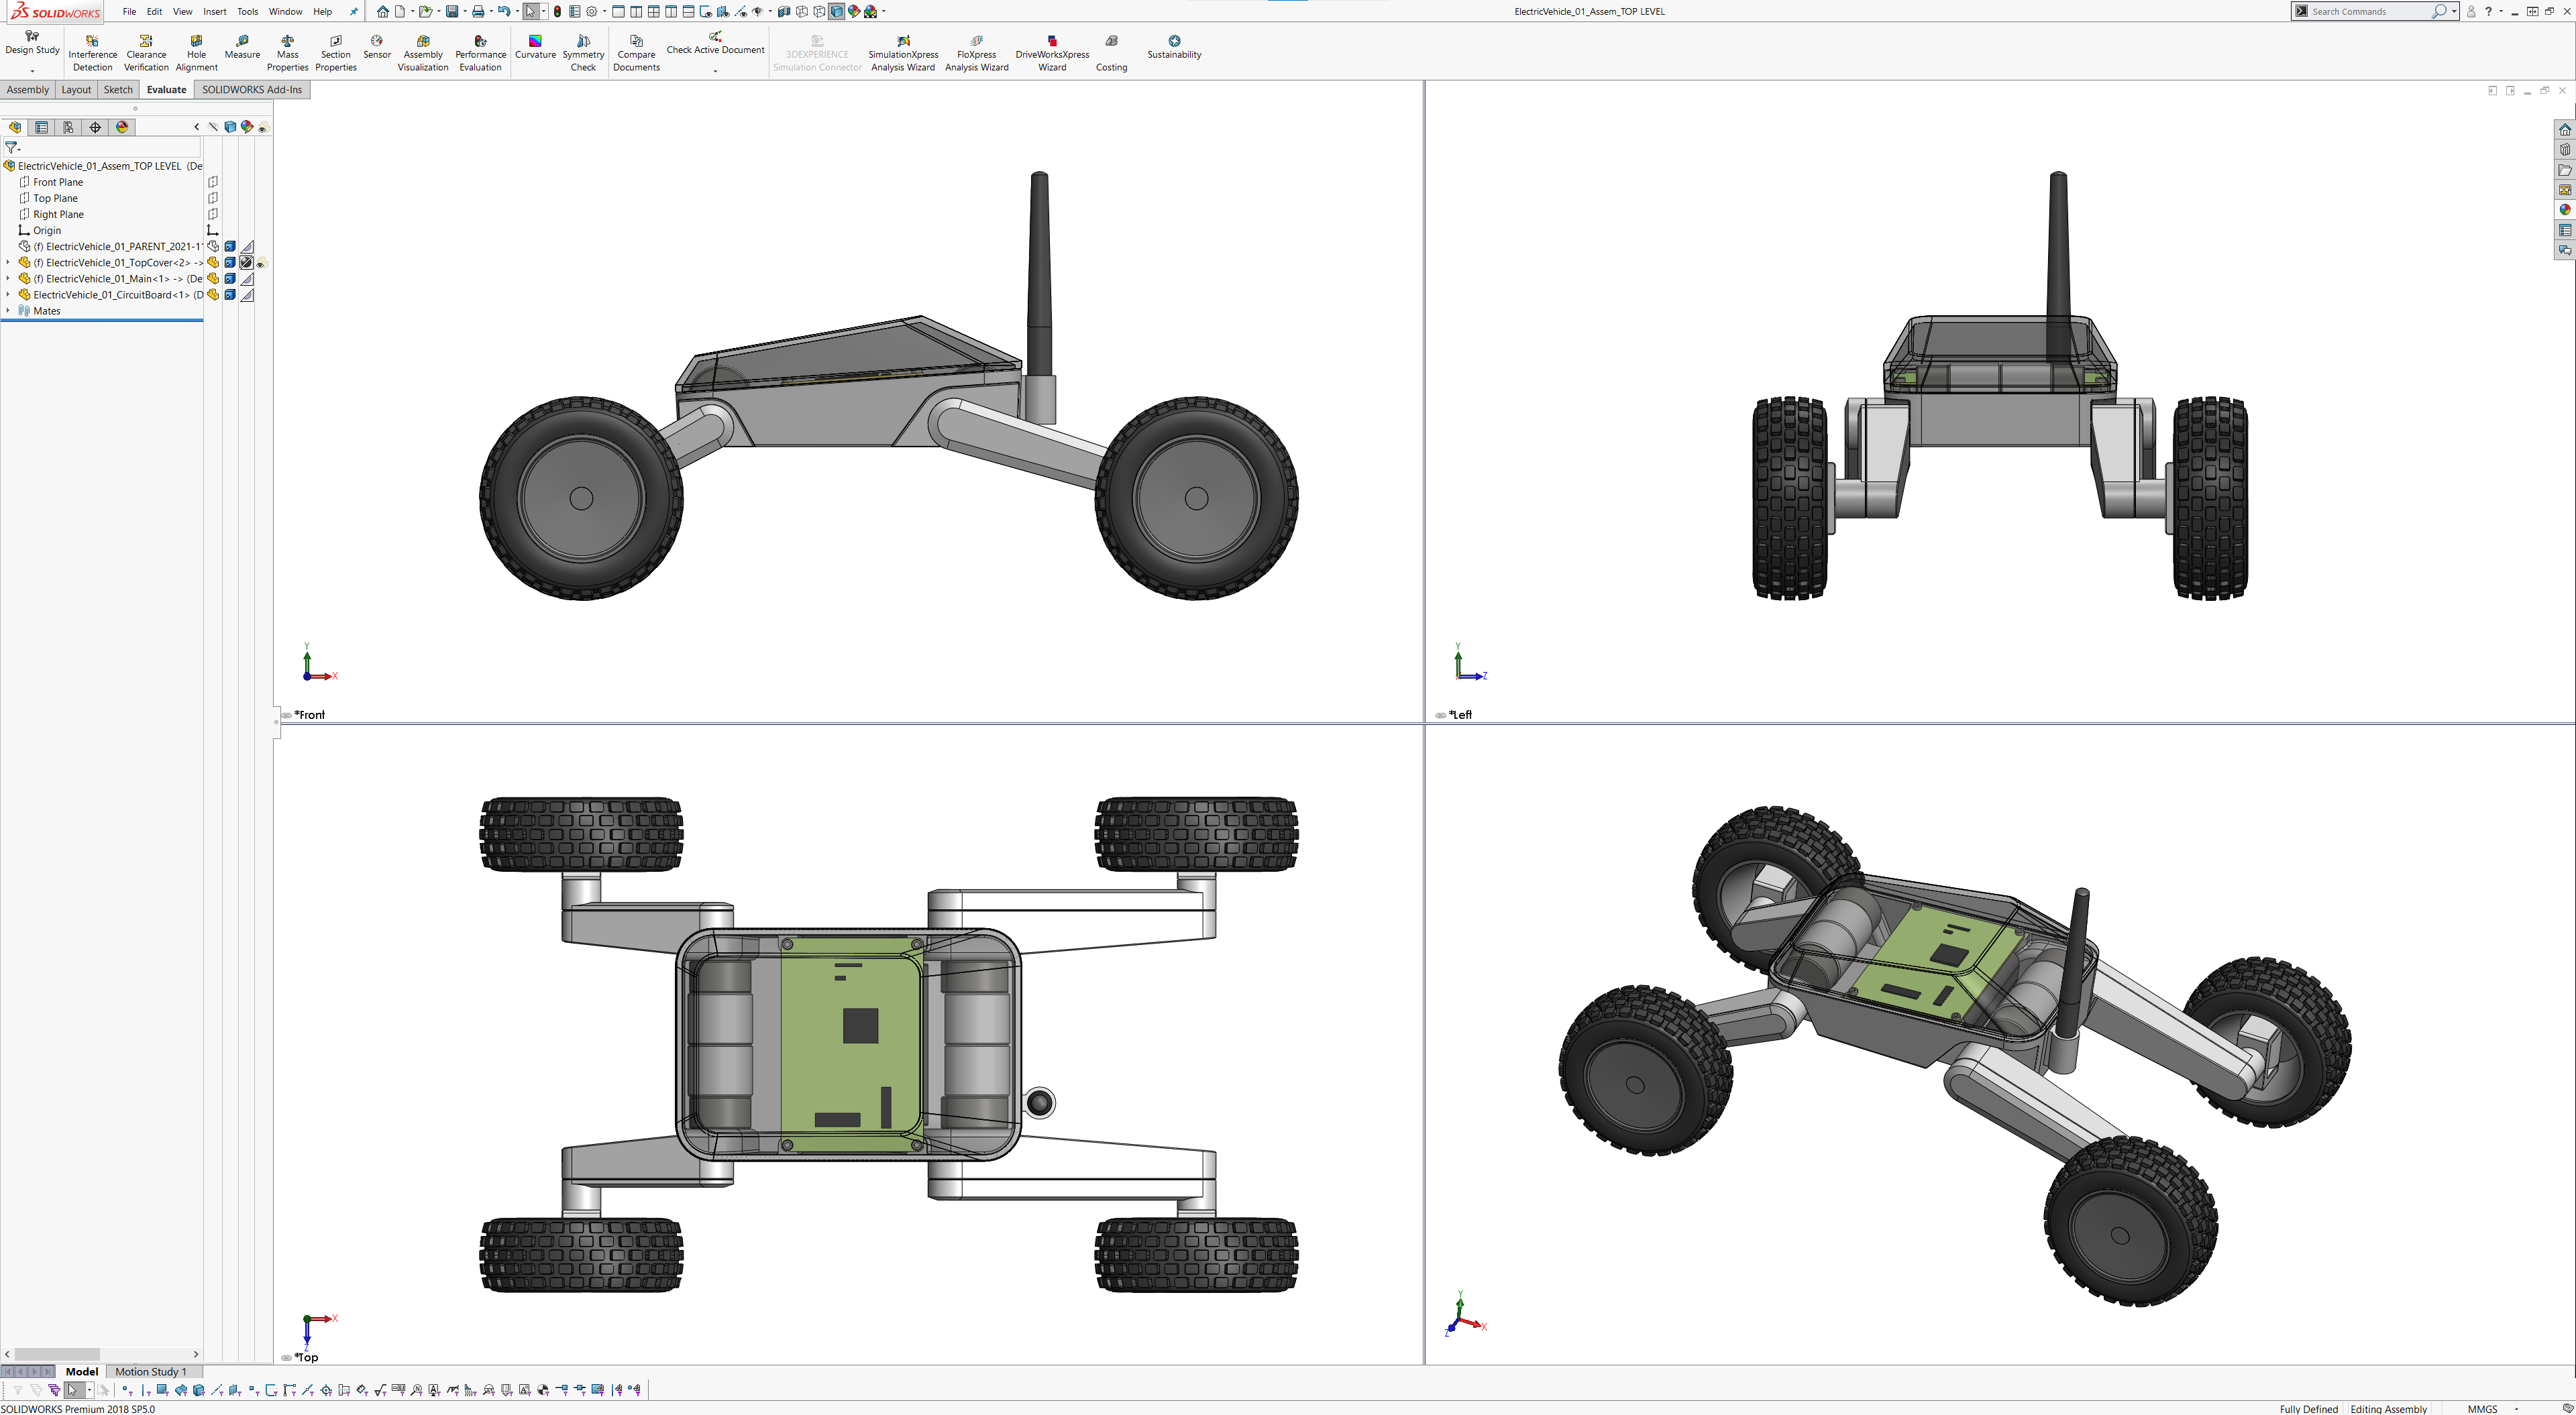Switch to the Sketch tab
The width and height of the screenshot is (2576, 1415).
(x=118, y=90)
